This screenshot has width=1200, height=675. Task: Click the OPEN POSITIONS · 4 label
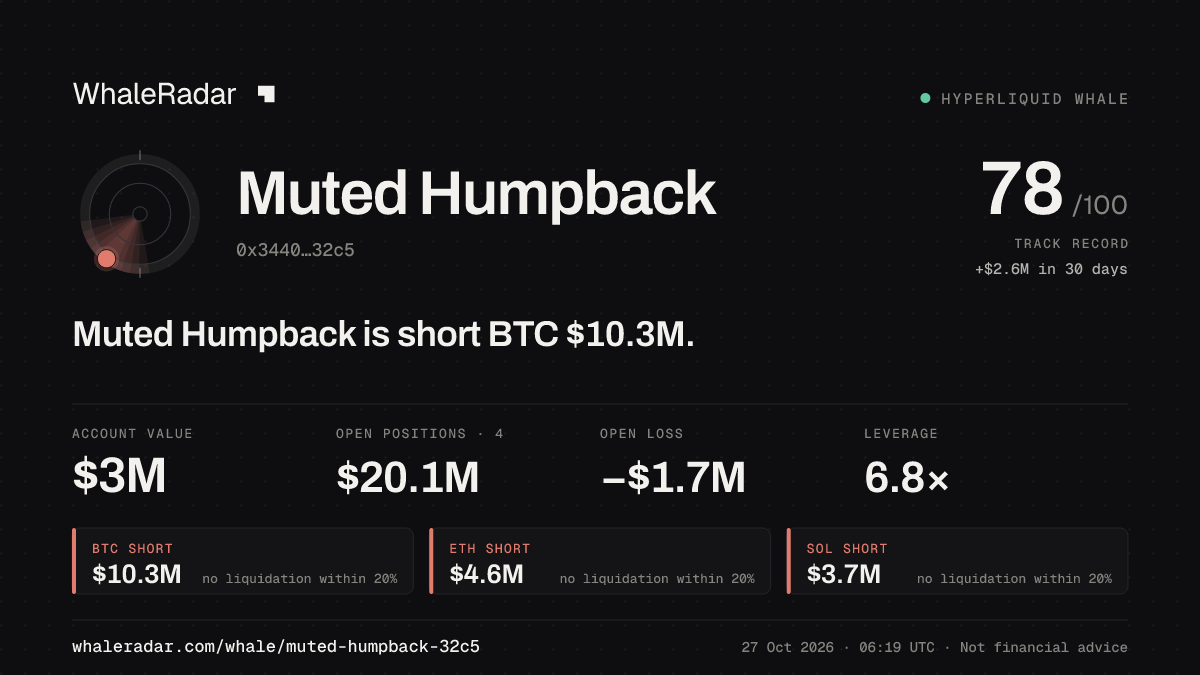pos(420,434)
